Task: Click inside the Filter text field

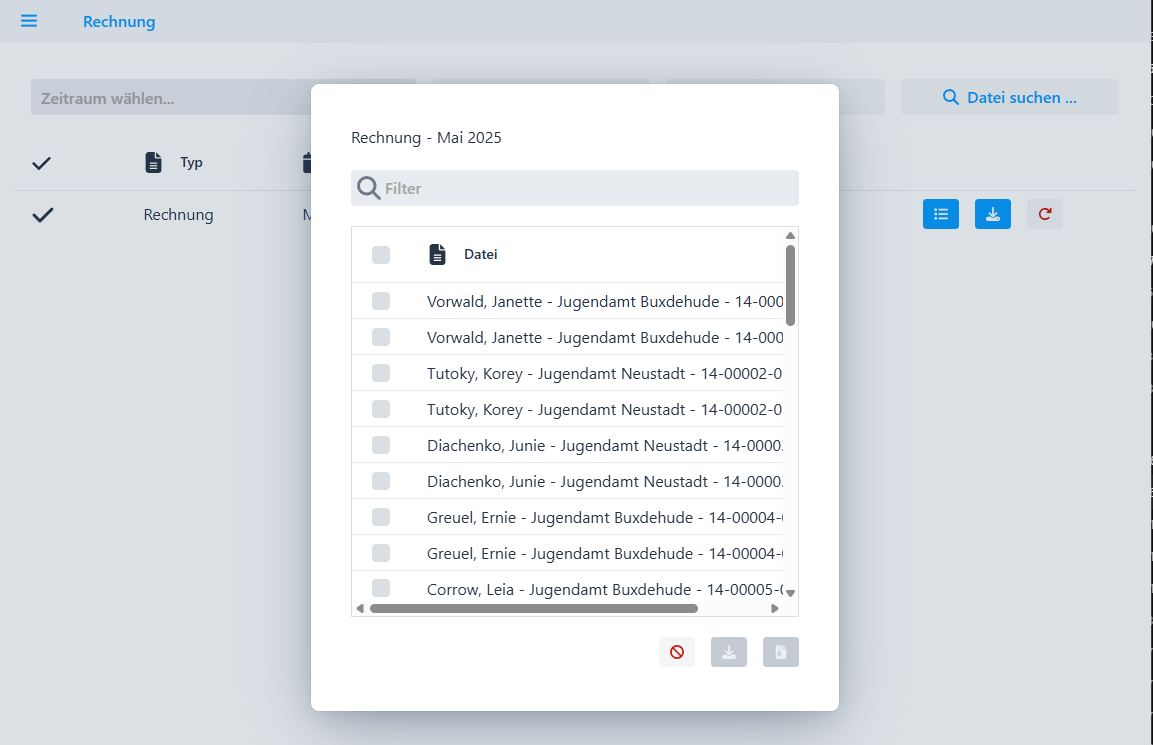Action: coord(575,188)
